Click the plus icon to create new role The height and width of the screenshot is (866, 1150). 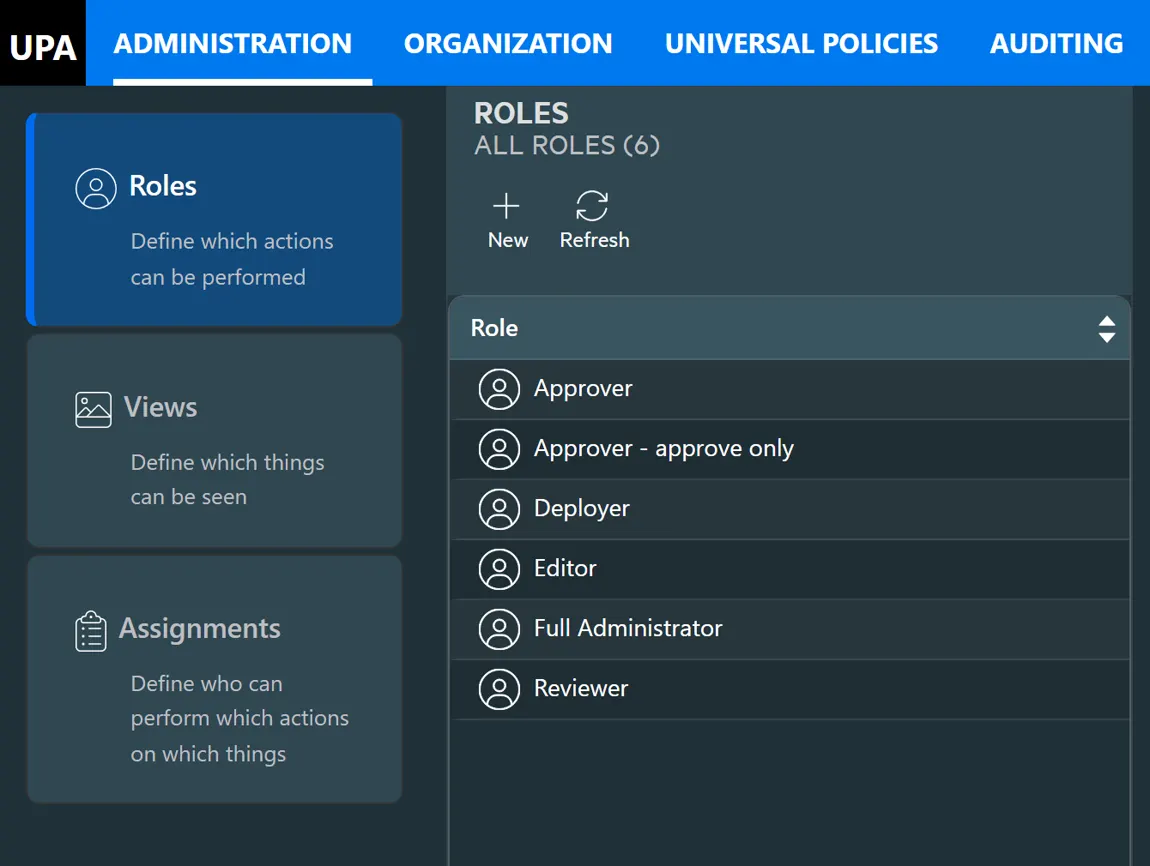point(506,206)
